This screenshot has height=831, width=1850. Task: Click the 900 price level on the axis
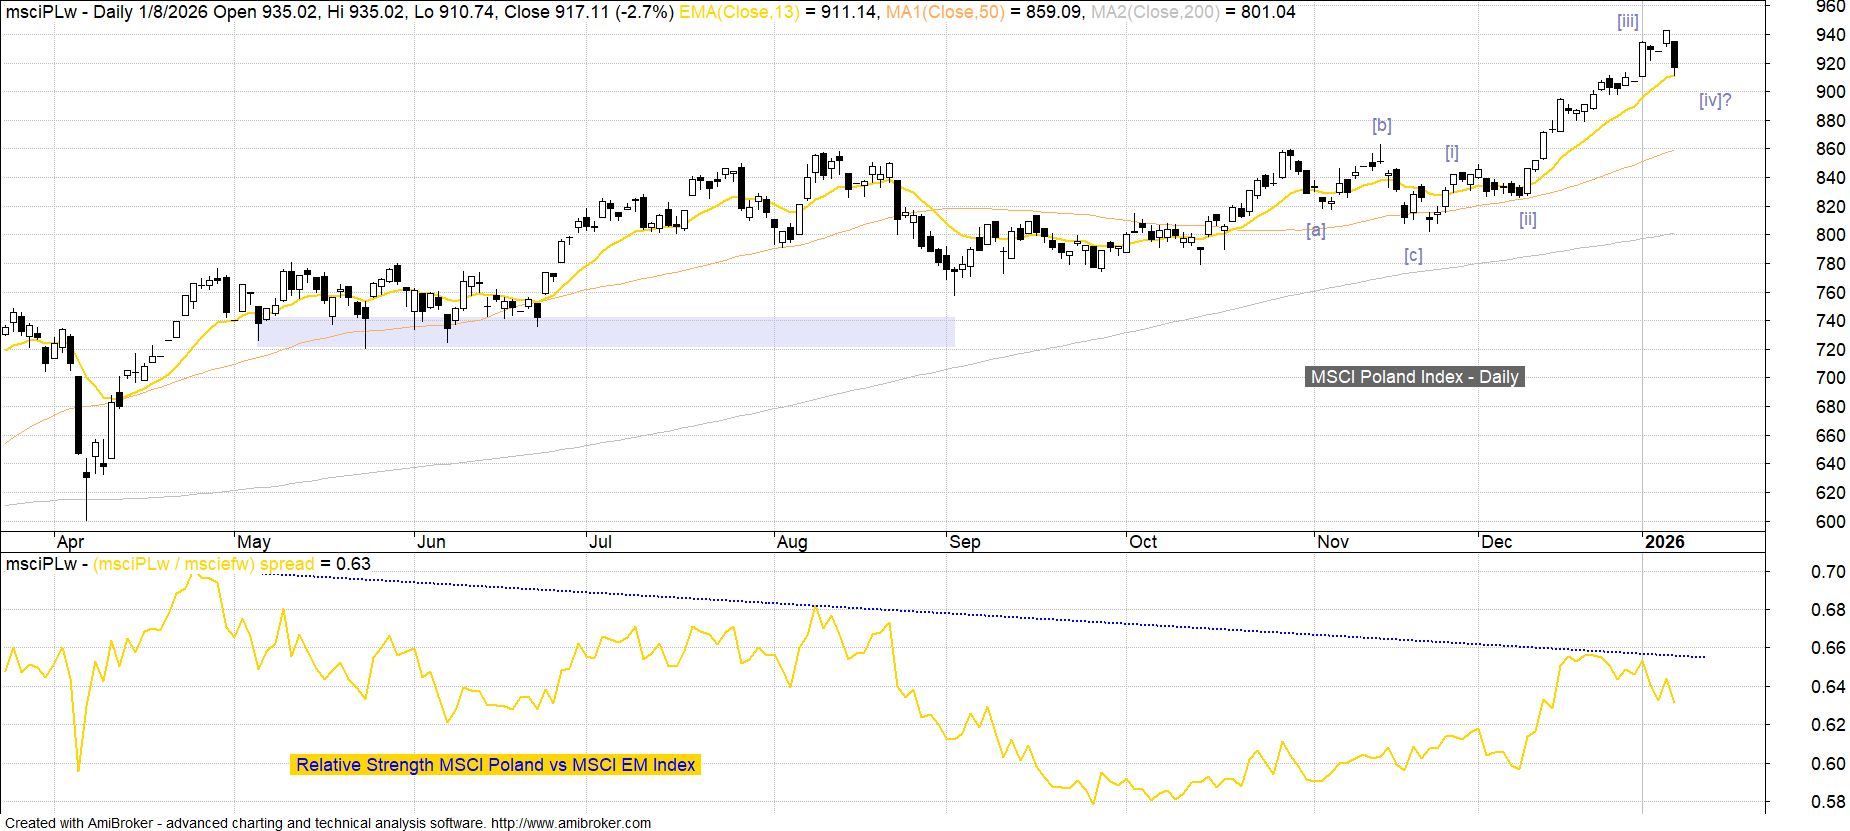(x=1830, y=92)
